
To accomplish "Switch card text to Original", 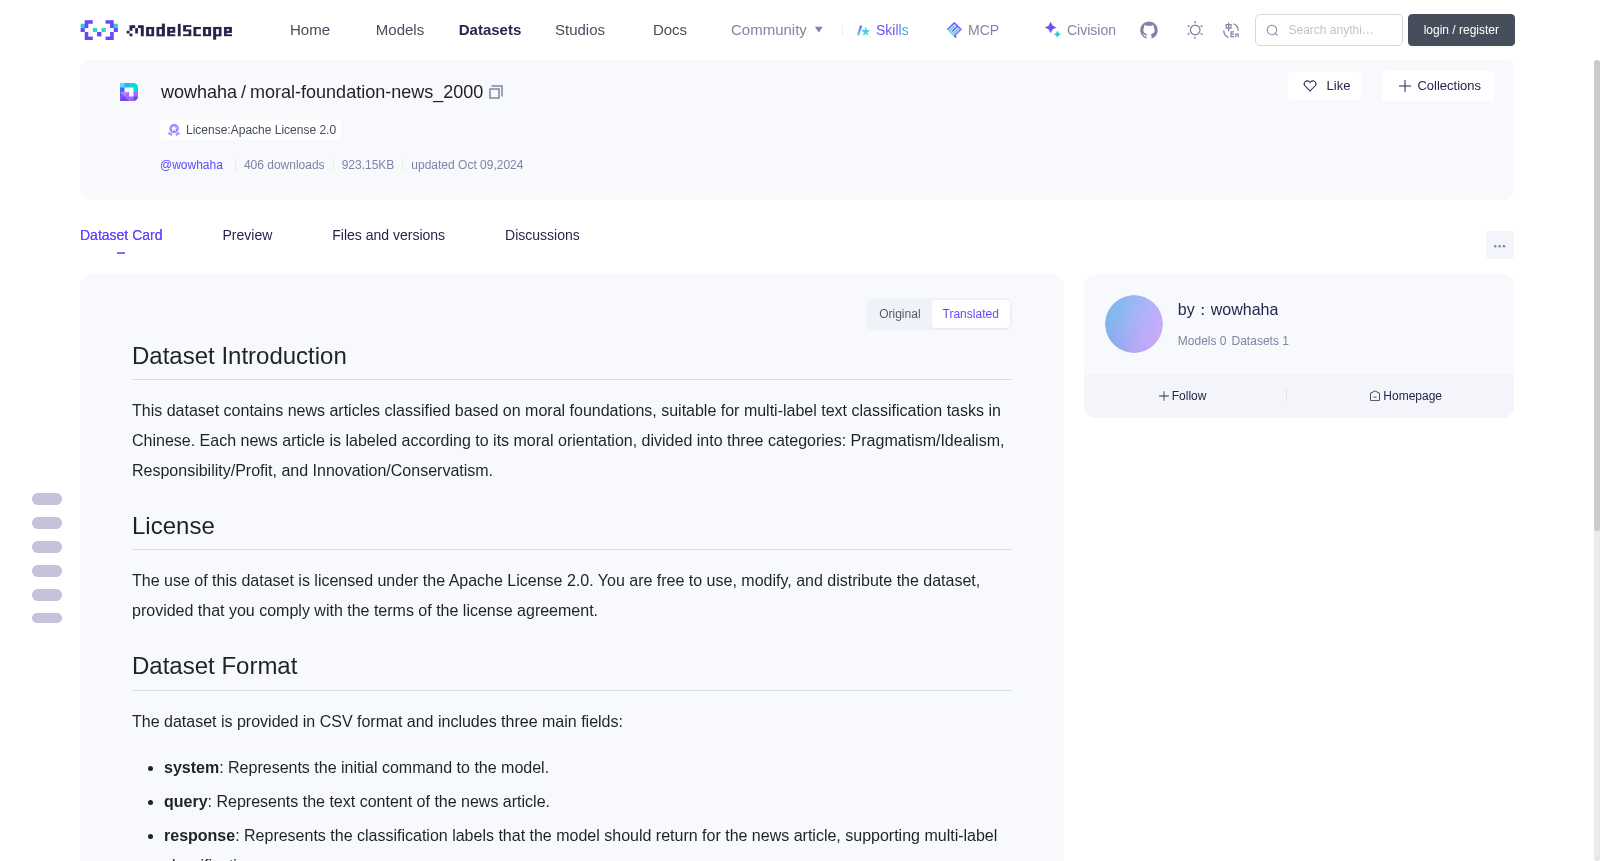I will coord(900,314).
